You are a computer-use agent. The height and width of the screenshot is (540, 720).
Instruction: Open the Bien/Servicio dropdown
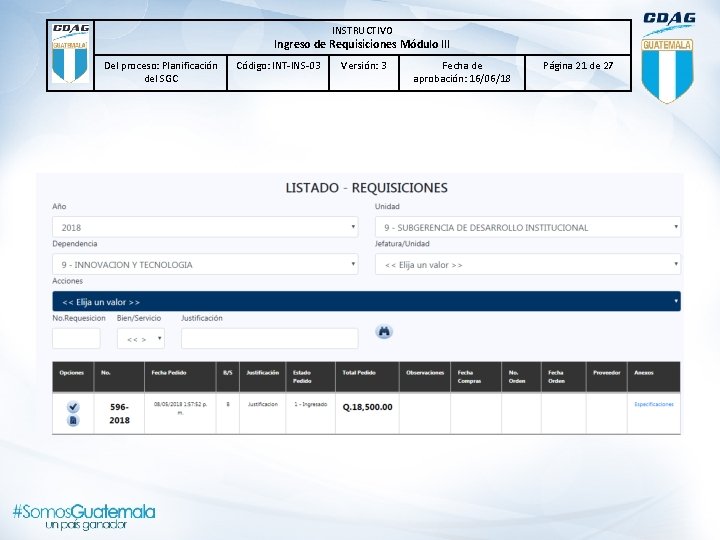click(141, 339)
